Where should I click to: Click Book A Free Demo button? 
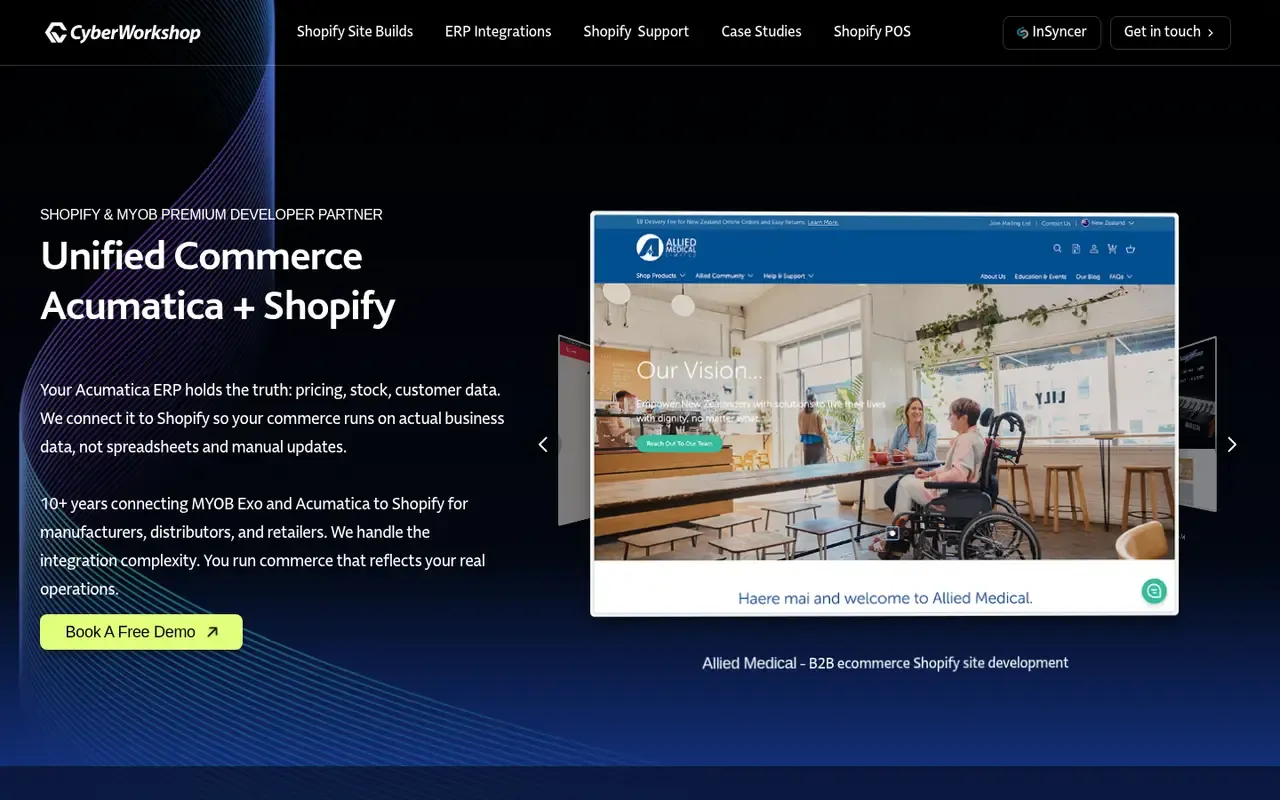point(141,632)
